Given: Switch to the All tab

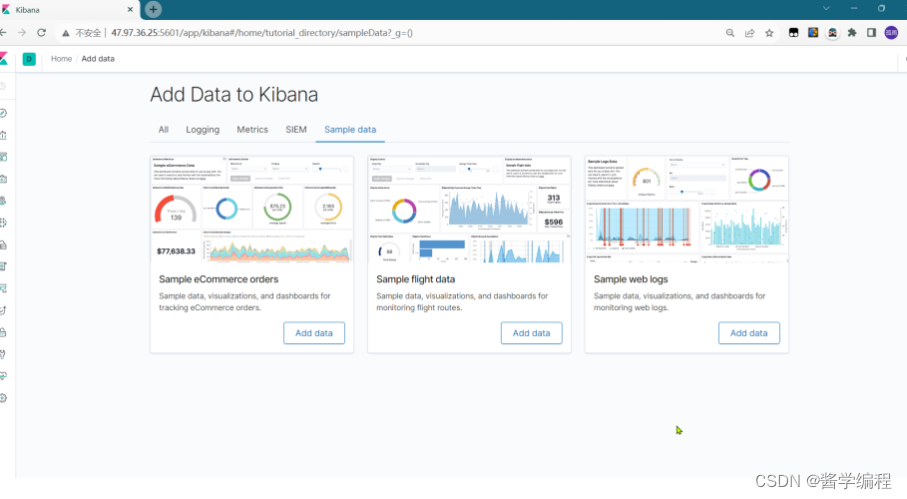Looking at the screenshot, I should 164,130.
